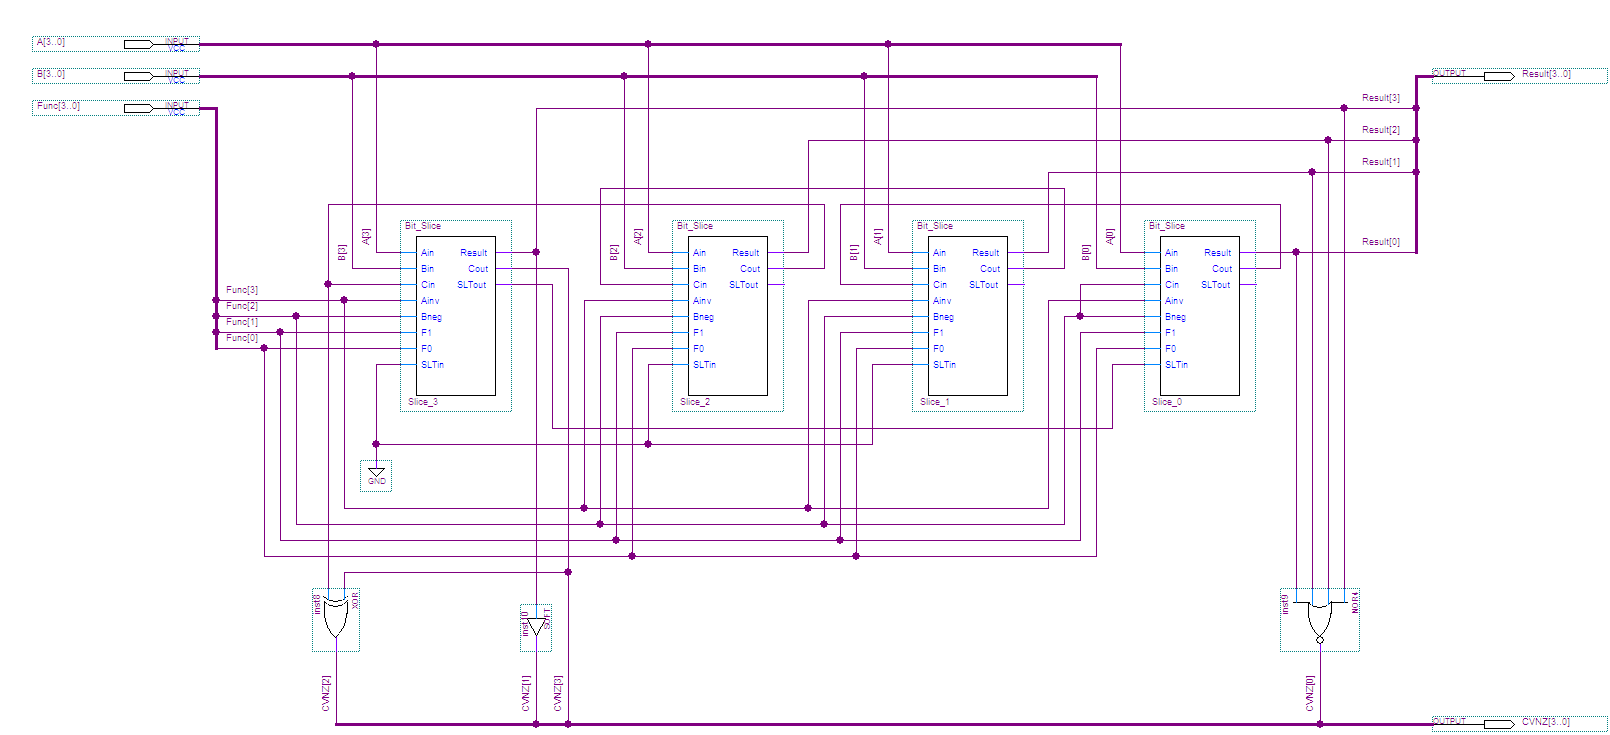Click the Slice_2 Bit_Slice block
Screen dimensions: 1610x735
pos(728,316)
